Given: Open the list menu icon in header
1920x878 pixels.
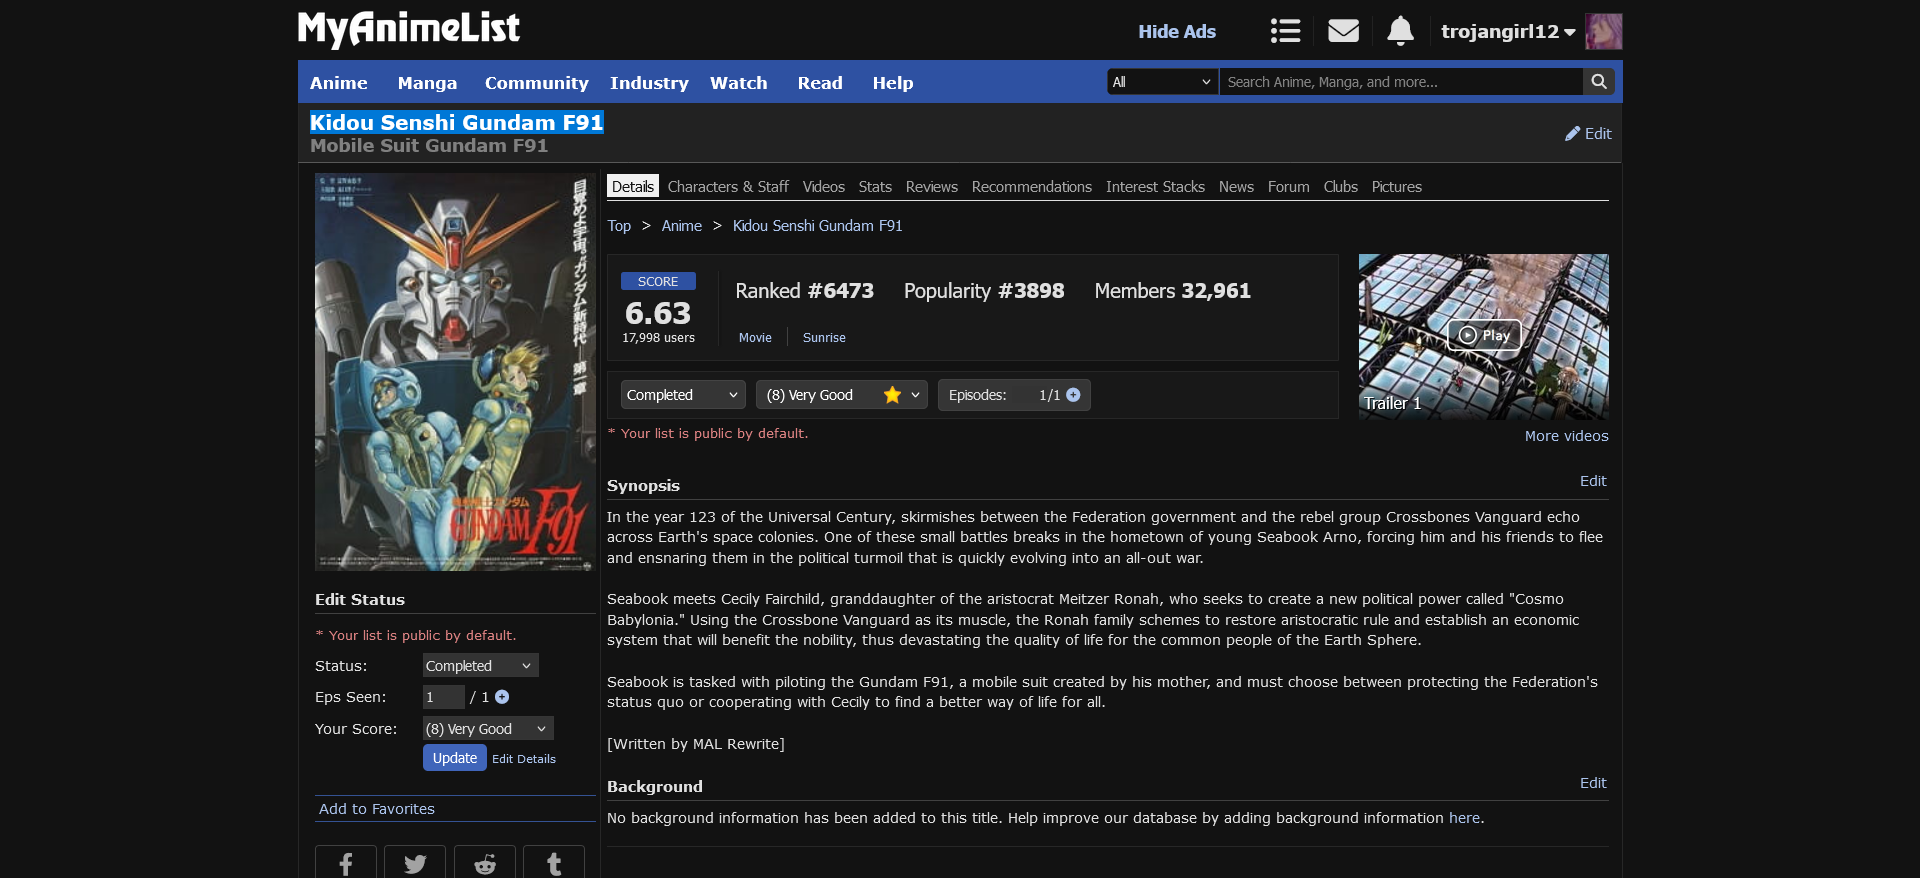Looking at the screenshot, I should [1285, 31].
